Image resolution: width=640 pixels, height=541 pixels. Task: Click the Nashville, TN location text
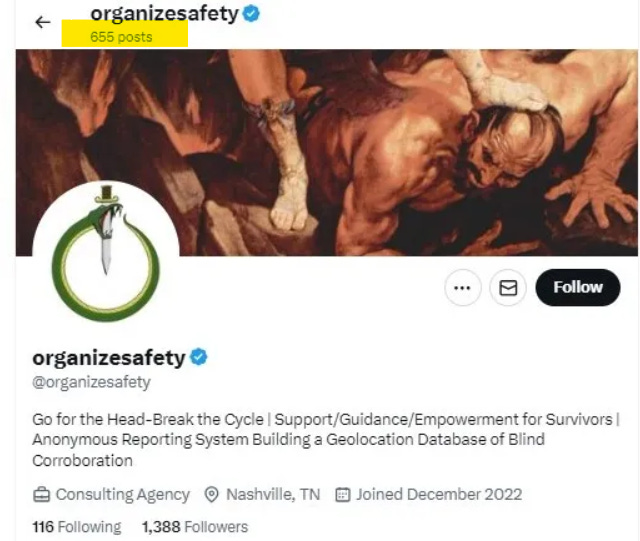273,495
